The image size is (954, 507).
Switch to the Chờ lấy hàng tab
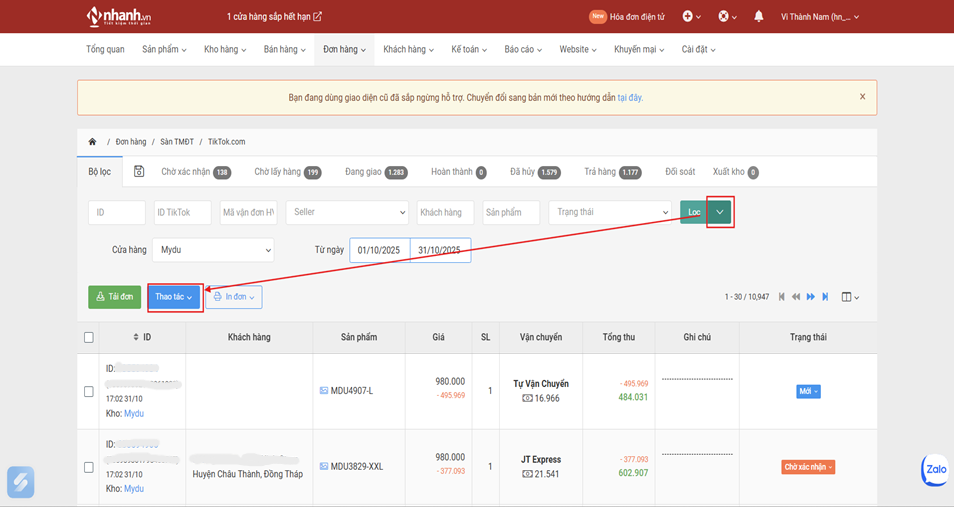coord(287,172)
